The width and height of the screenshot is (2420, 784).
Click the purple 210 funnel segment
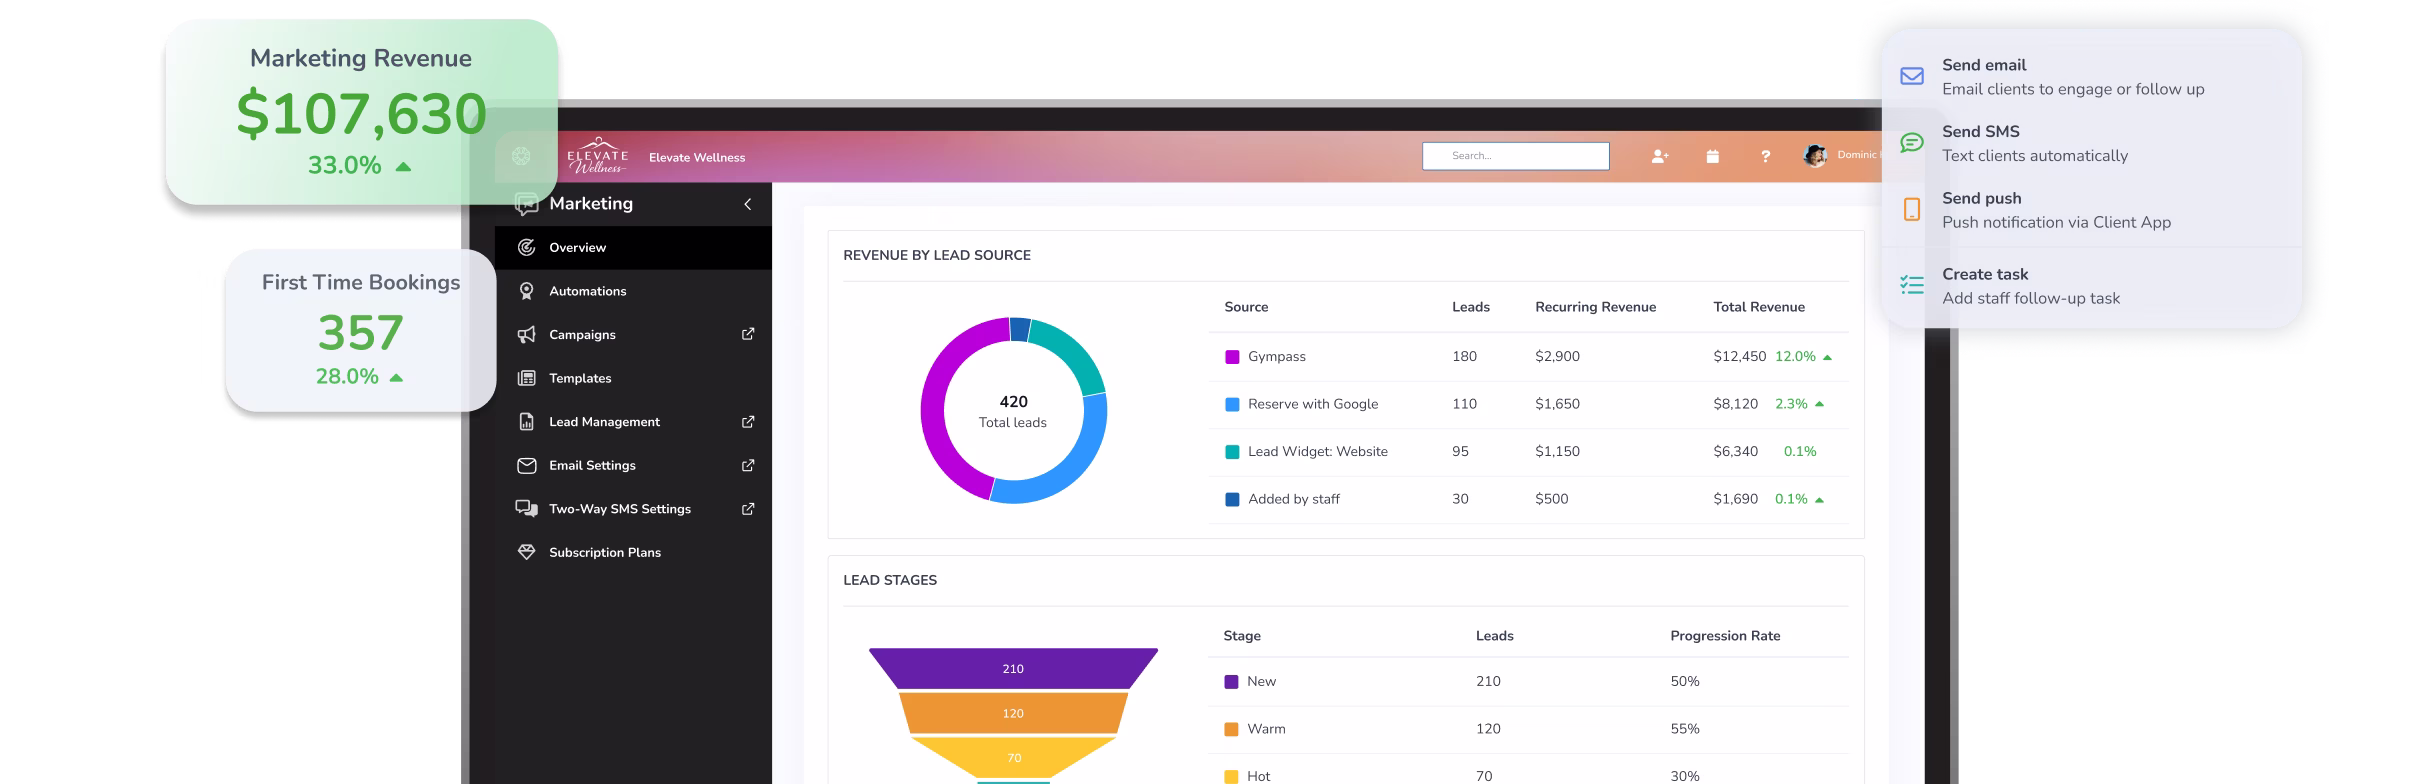(x=1013, y=669)
